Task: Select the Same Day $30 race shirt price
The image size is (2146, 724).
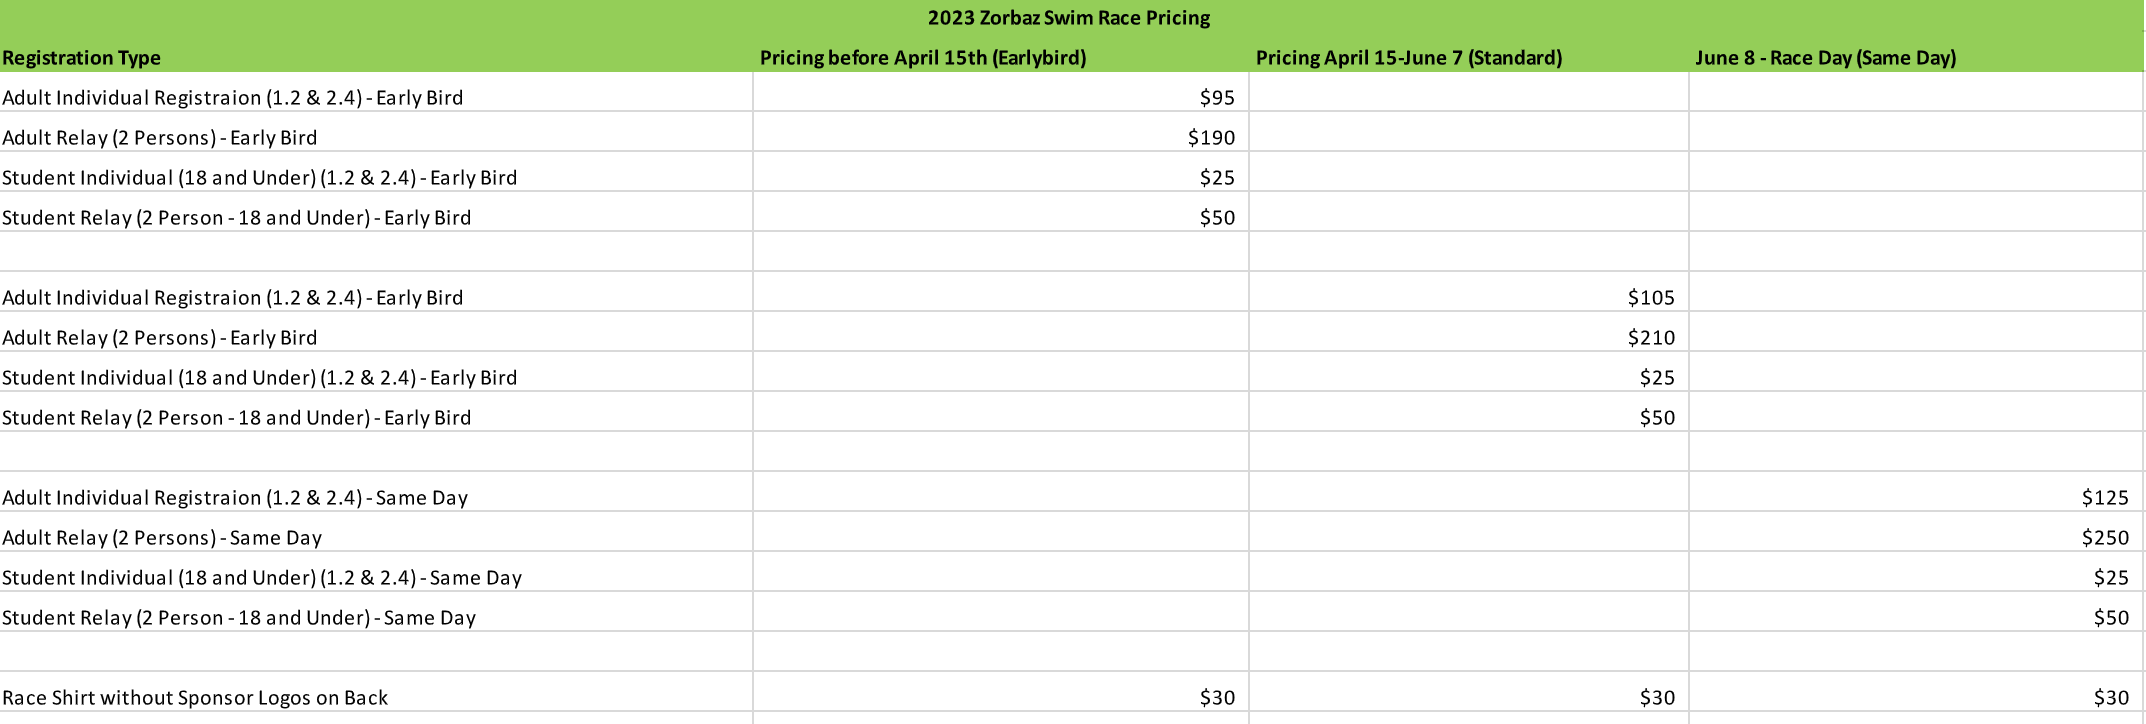Action: [x=2111, y=698]
